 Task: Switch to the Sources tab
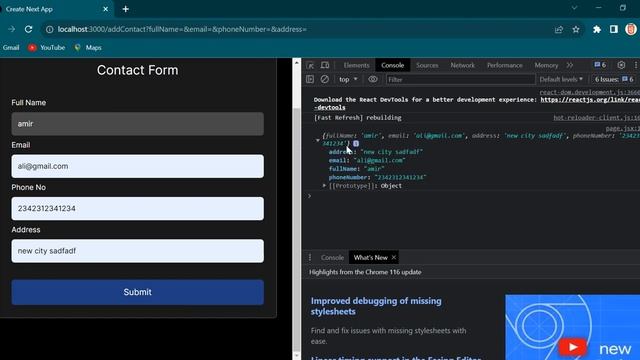click(x=427, y=65)
